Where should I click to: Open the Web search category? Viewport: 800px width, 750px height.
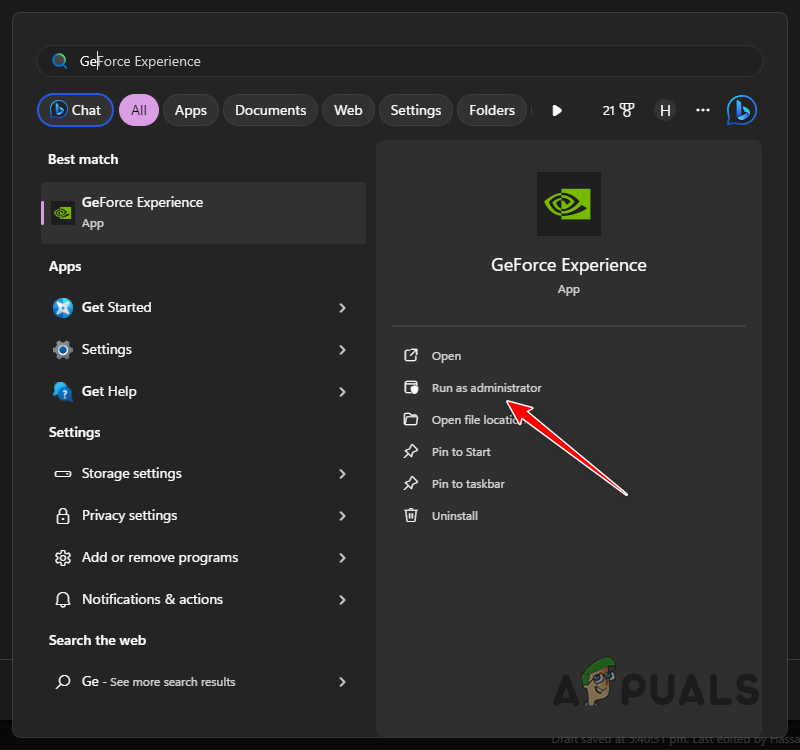(x=348, y=110)
